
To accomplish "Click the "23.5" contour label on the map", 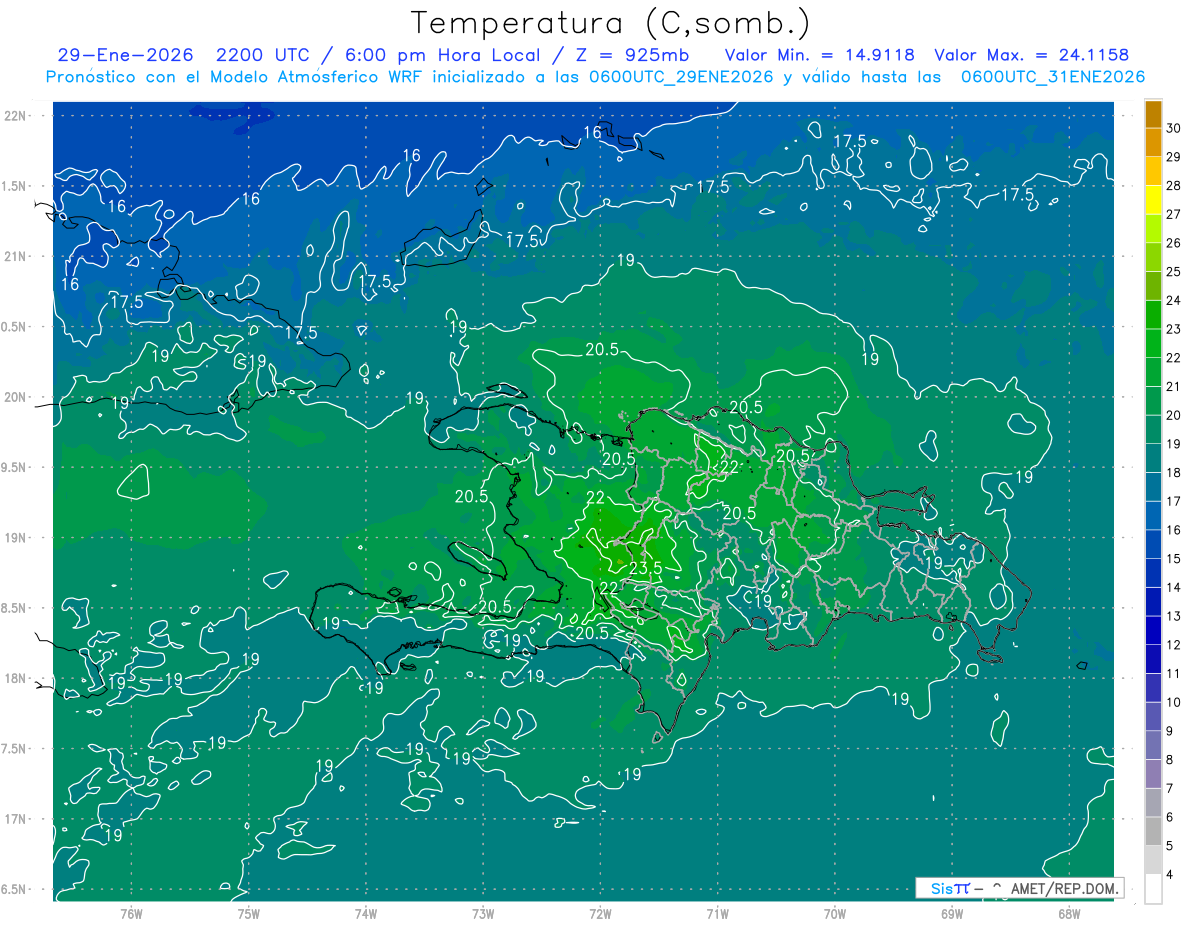I will pyautogui.click(x=644, y=568).
